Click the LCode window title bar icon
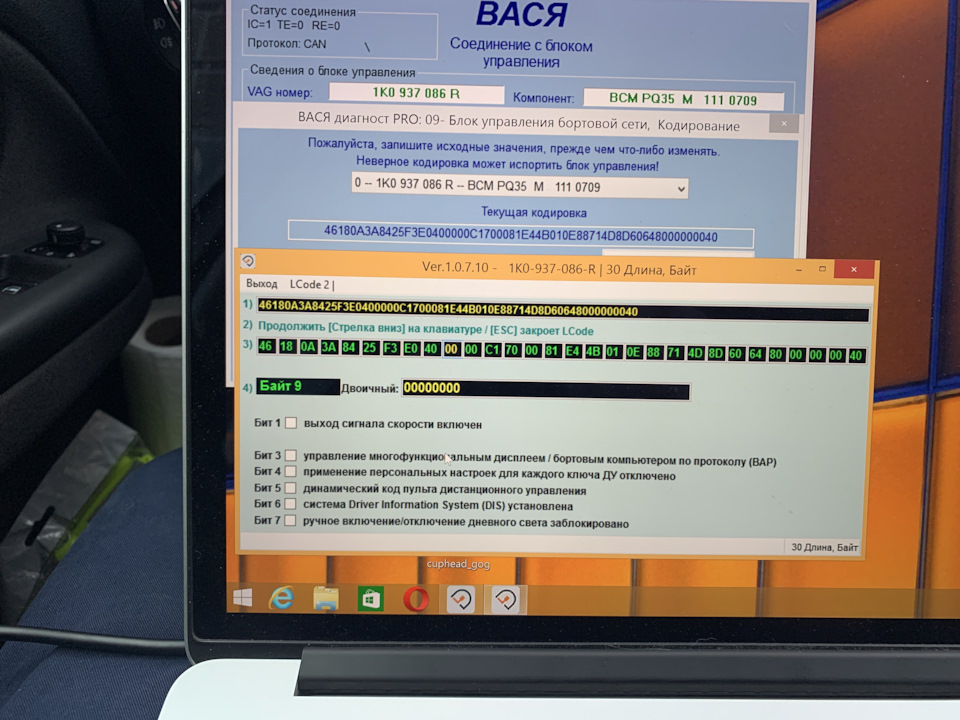Screen dimensions: 960x720 (x=248, y=261)
